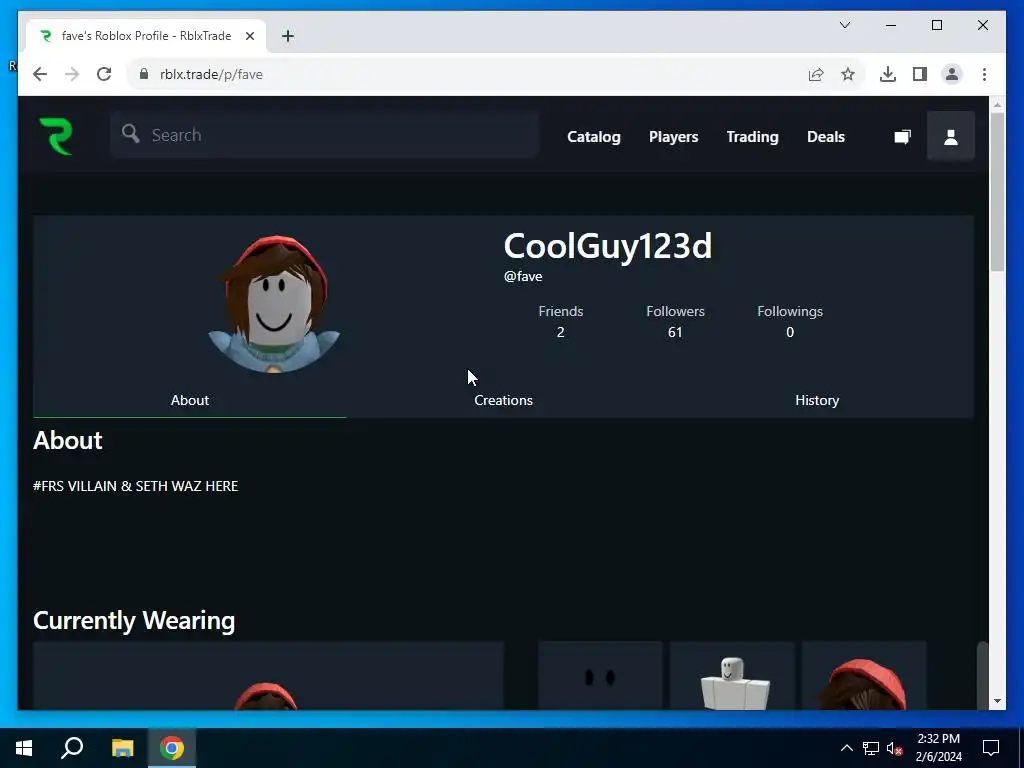Click the '#FRS VILLAIN & SETH WAZ HERE' bio text
The image size is (1024, 768).
(x=136, y=486)
